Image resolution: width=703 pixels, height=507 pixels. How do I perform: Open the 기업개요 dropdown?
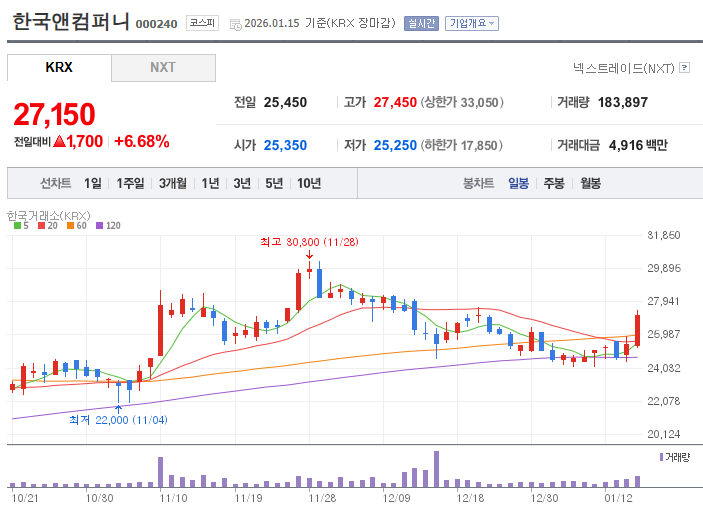472,23
